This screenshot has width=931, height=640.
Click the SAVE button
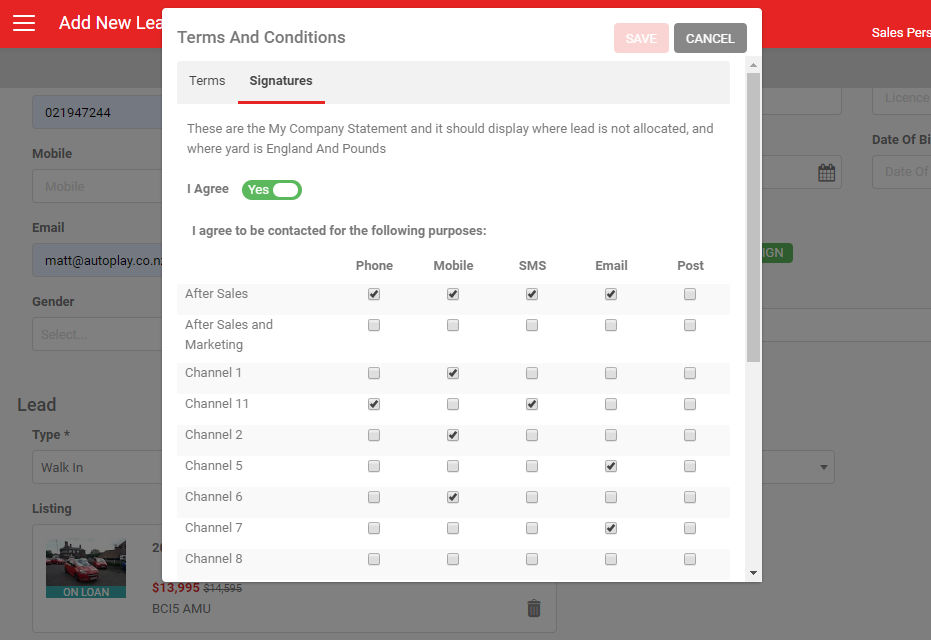pos(641,39)
